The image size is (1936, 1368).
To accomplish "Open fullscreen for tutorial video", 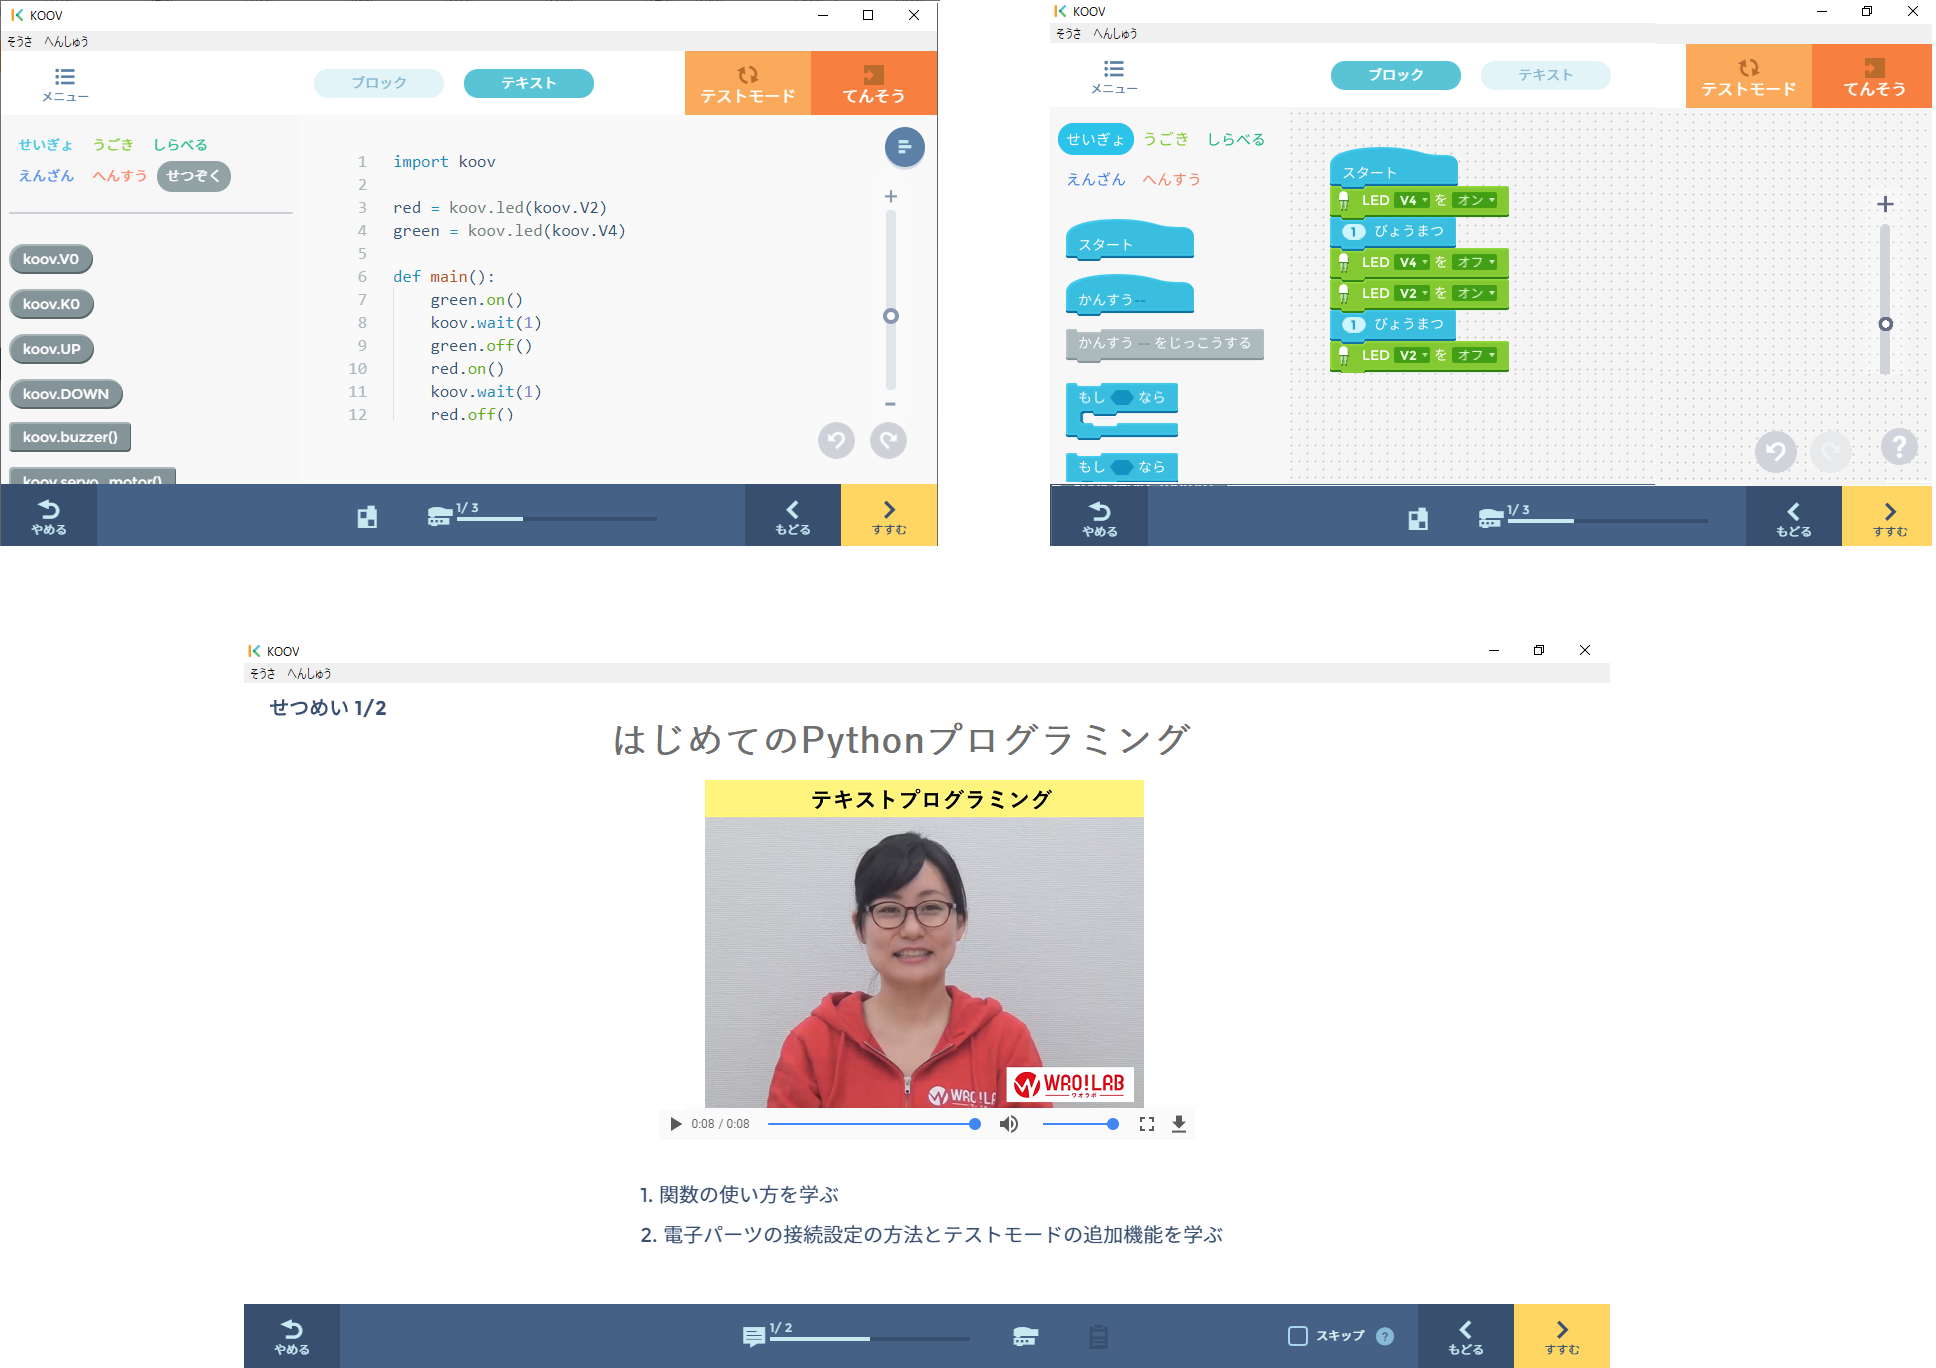I will (x=1147, y=1124).
